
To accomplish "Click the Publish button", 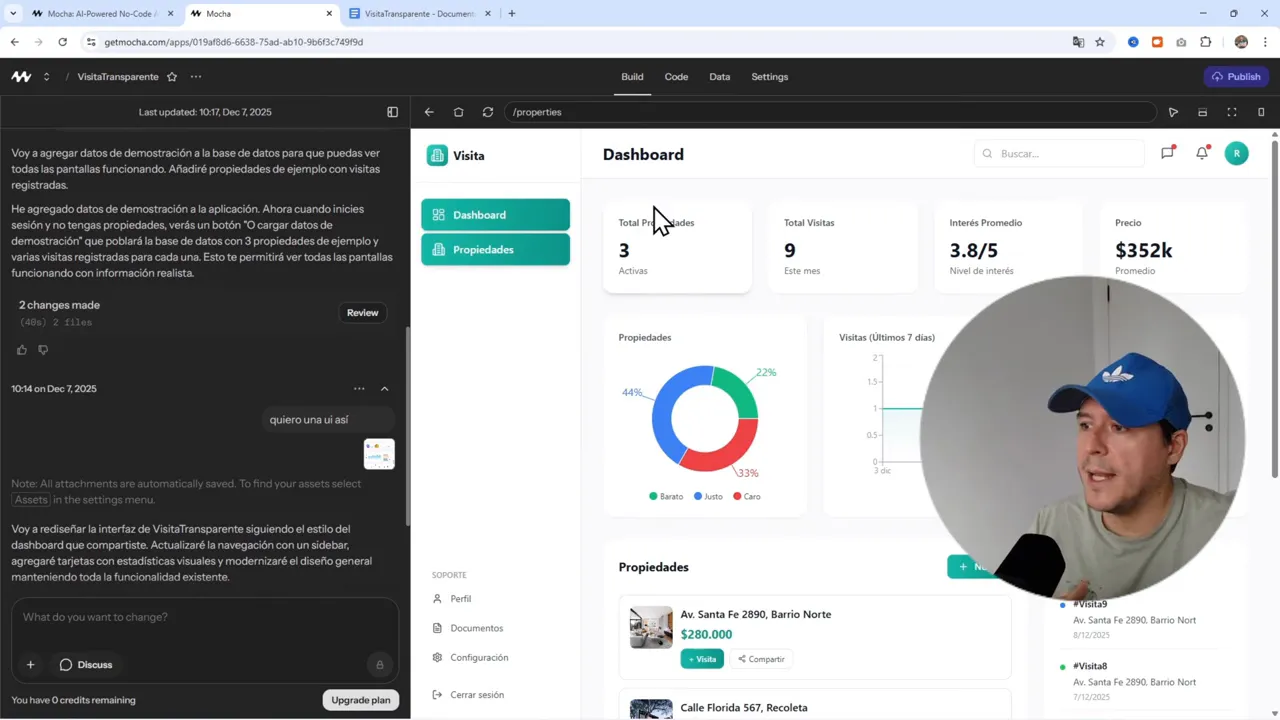I will pos(1236,76).
